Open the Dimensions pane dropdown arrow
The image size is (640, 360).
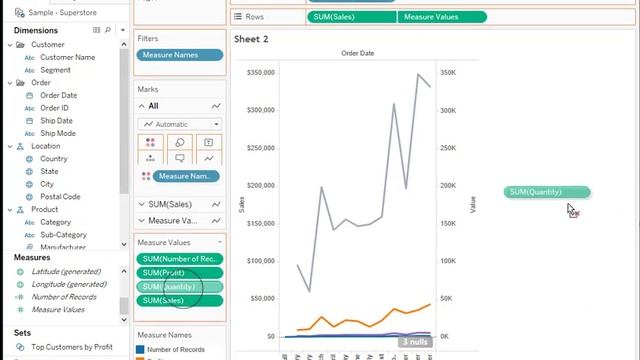click(x=122, y=30)
